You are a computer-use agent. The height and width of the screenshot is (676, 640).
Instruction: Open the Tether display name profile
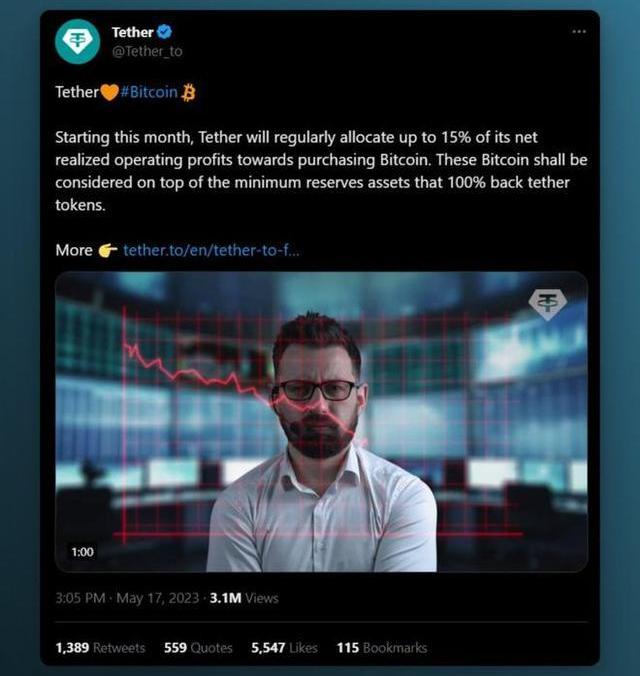[x=132, y=33]
